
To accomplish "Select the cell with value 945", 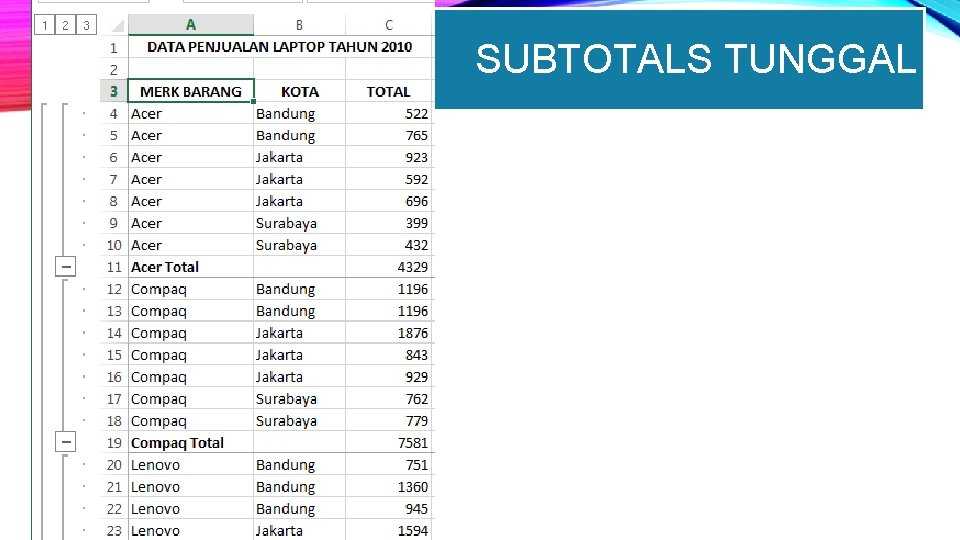I will (x=389, y=509).
